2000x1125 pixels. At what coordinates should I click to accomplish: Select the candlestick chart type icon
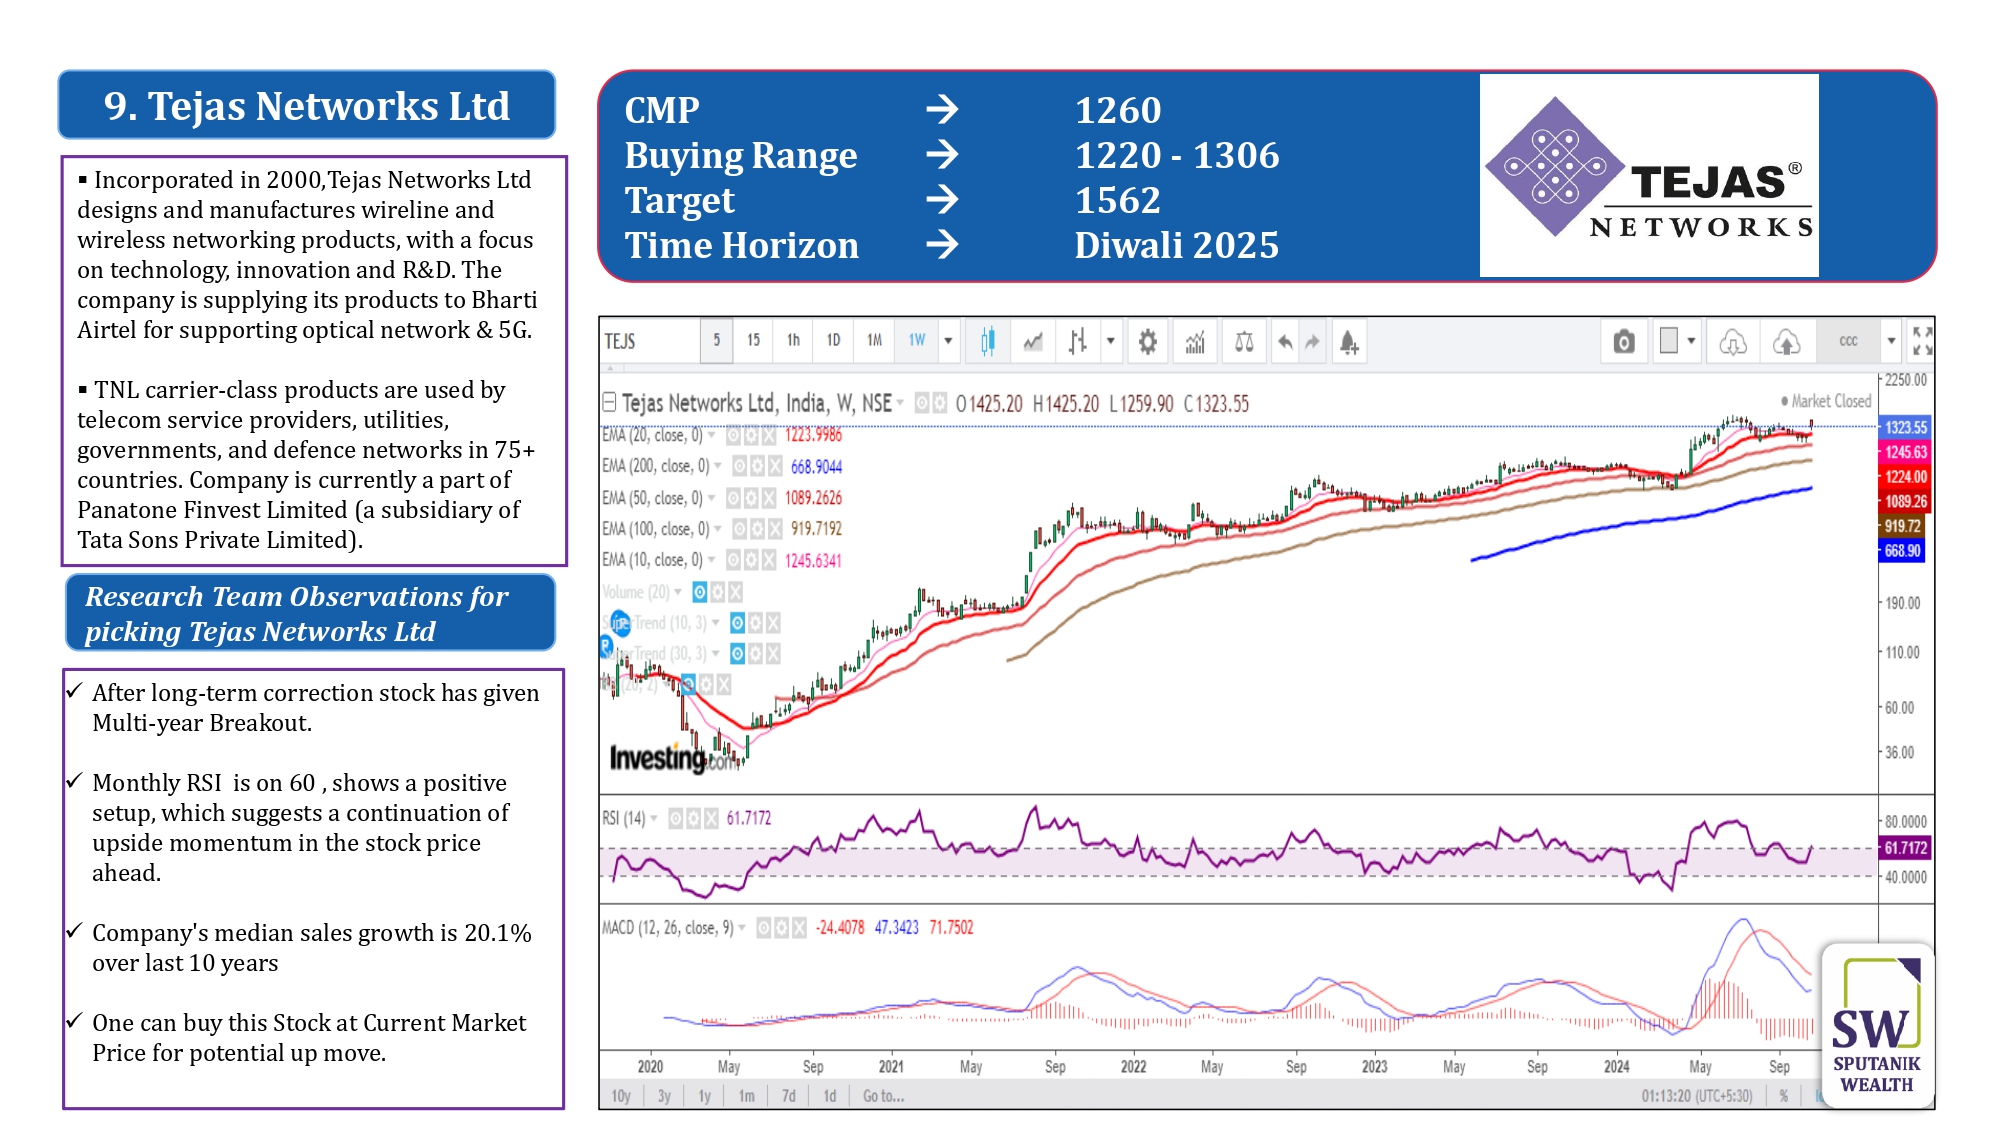click(x=987, y=342)
